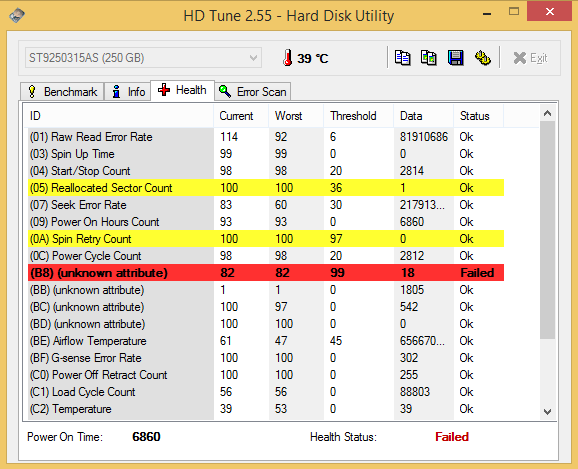The height and width of the screenshot is (469, 578).
Task: Close the HD Tune window
Action: pyautogui.click(x=550, y=11)
